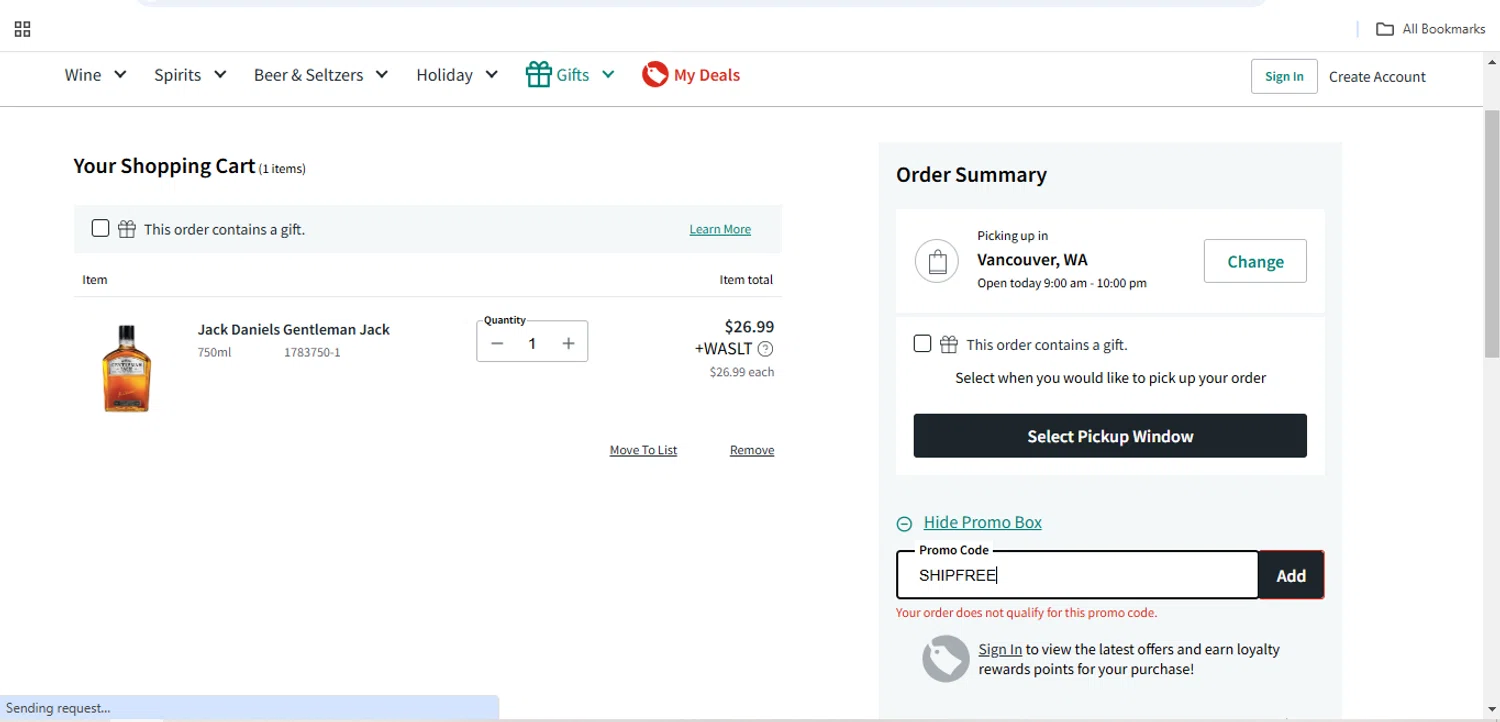Expand the Spirits menu
The height and width of the screenshot is (722, 1500).
tap(191, 75)
